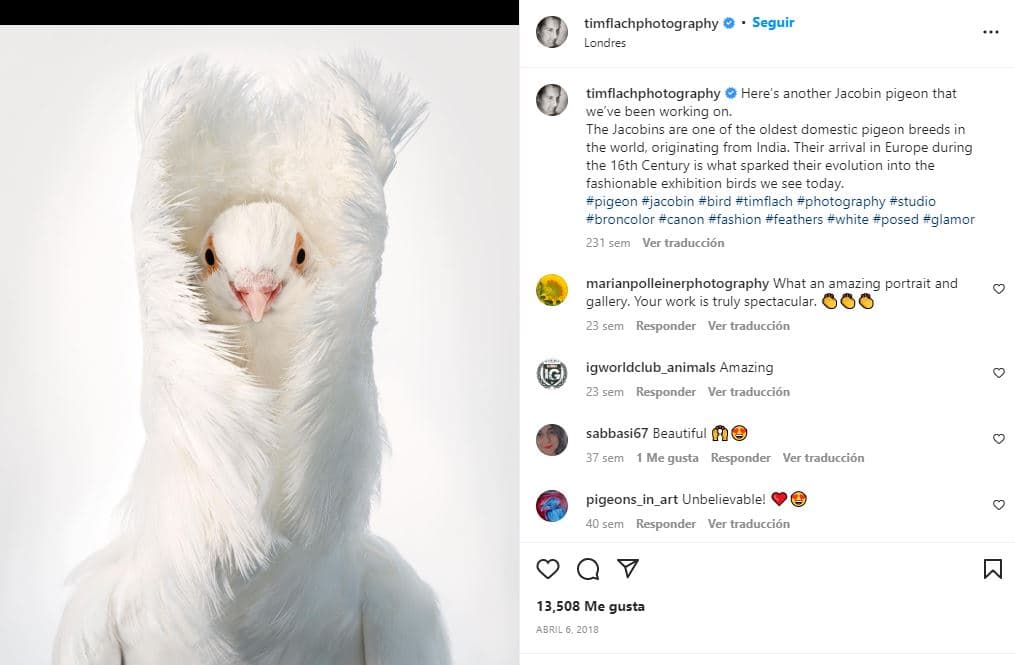
Task: Open timflachphotography header profile picture
Action: pyautogui.click(x=552, y=32)
